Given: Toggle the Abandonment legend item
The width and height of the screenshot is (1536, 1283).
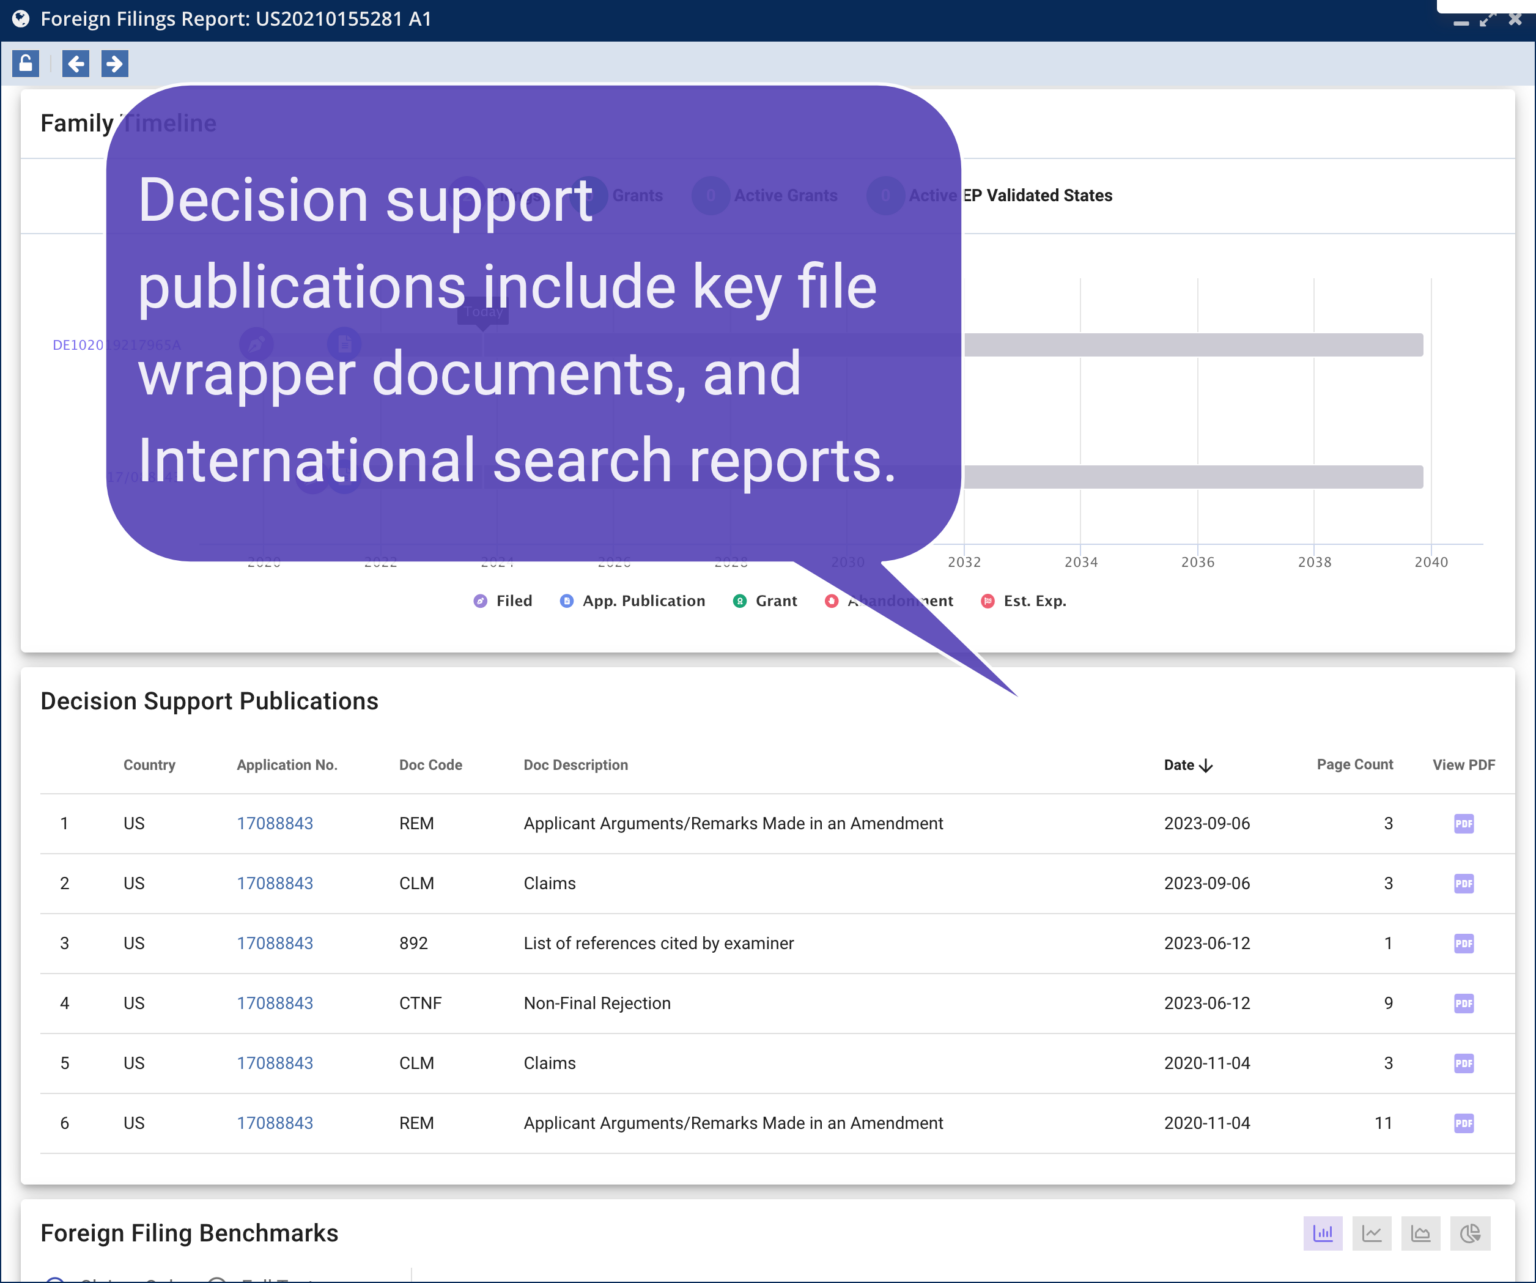Looking at the screenshot, I should [x=889, y=600].
